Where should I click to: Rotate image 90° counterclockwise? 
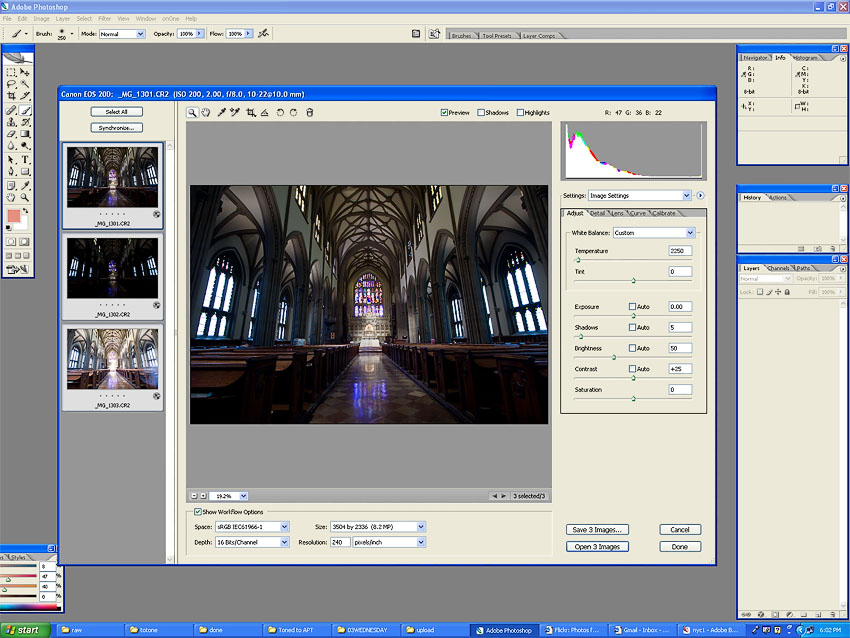tap(280, 112)
